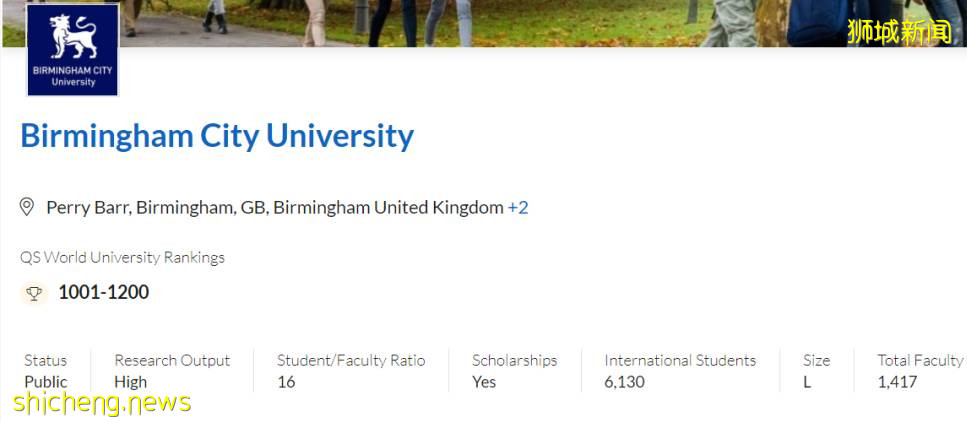The width and height of the screenshot is (967, 422).
Task: Click the Total Faculty stat label
Action: coord(920,360)
